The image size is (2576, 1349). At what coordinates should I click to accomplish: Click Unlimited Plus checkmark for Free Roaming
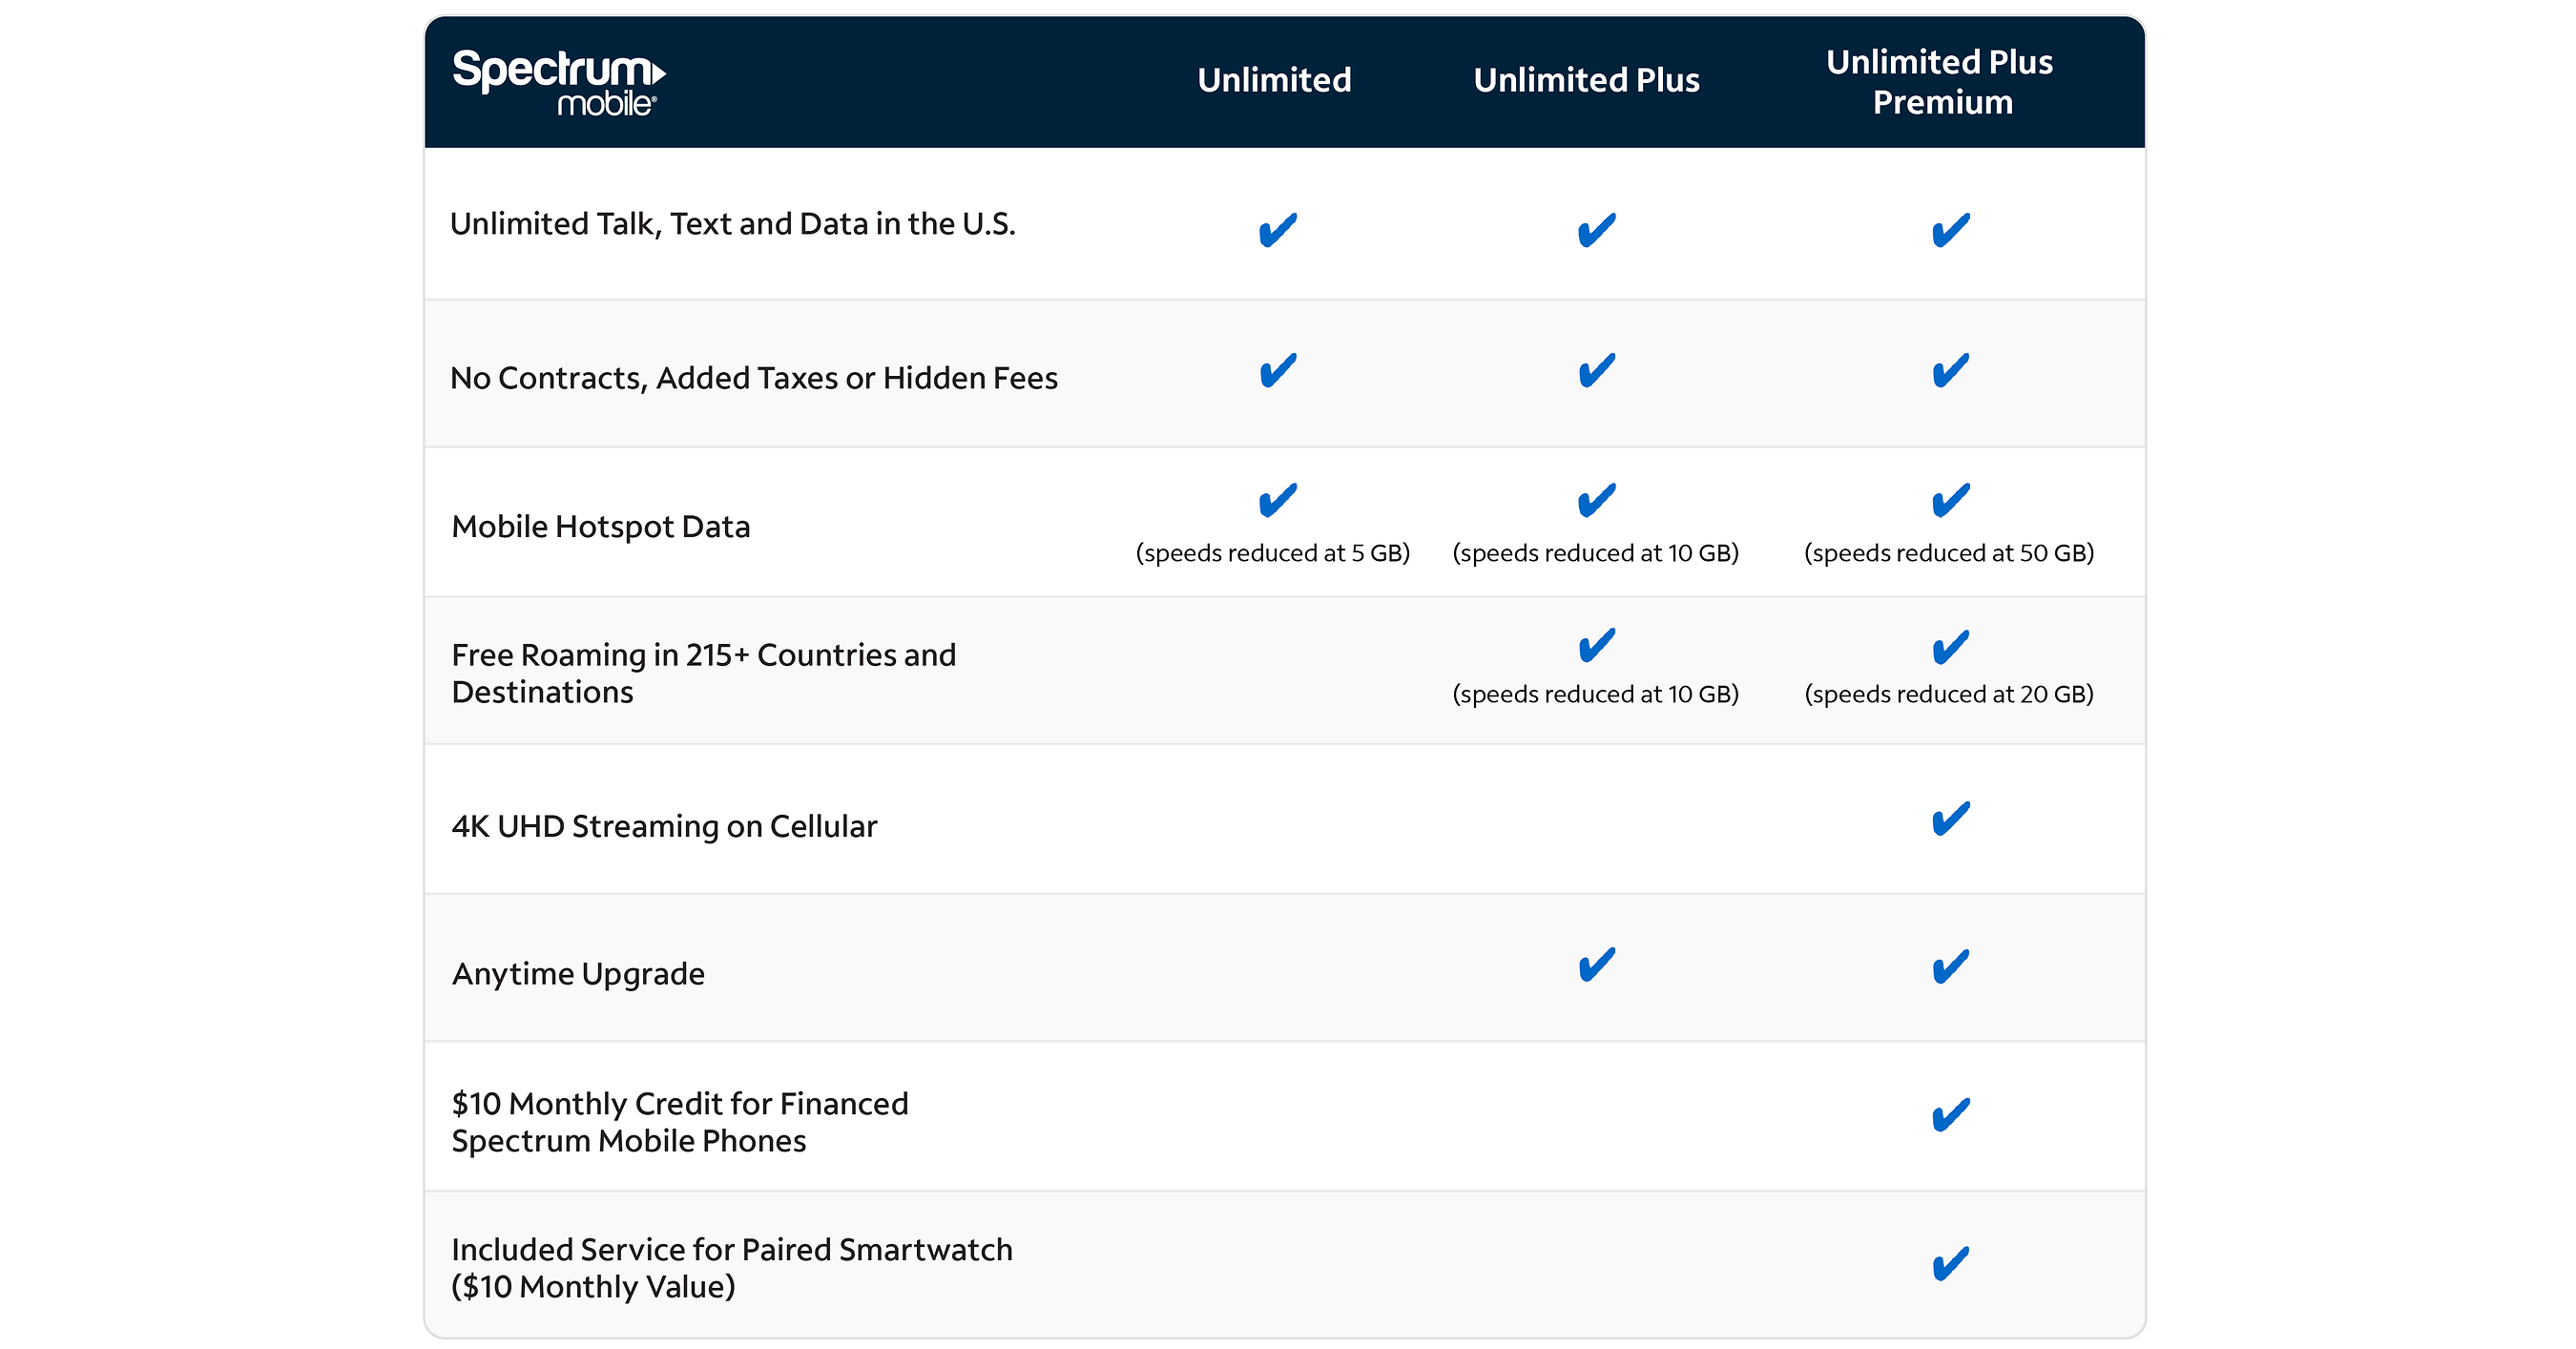click(1596, 645)
